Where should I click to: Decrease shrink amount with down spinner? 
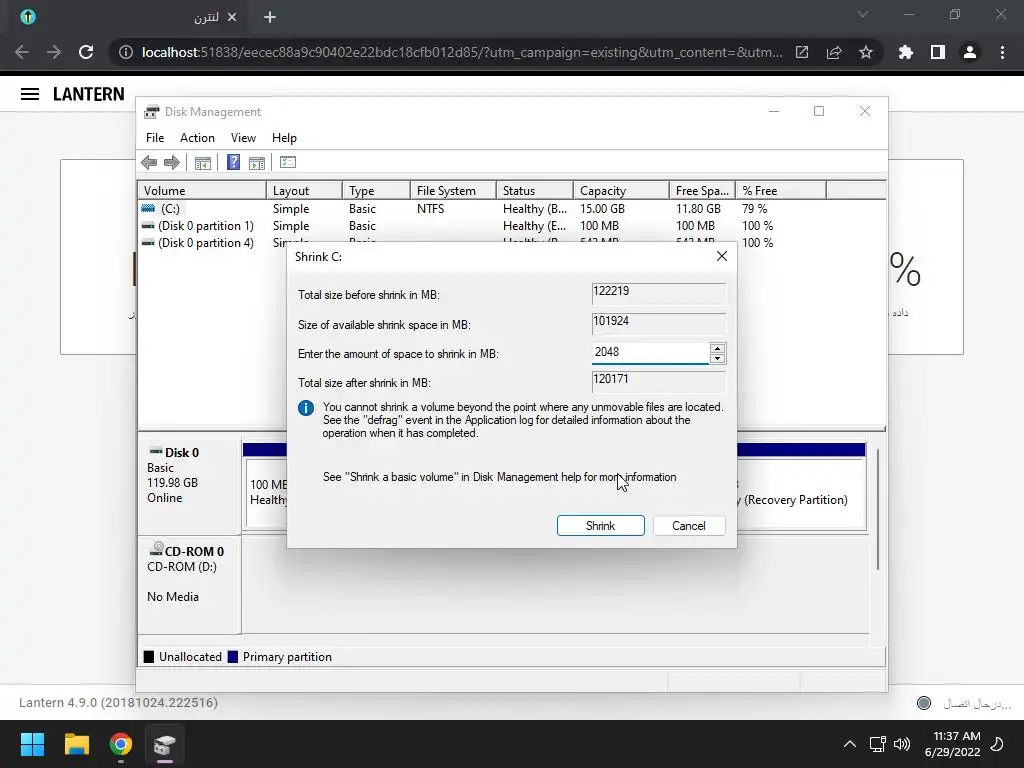point(717,359)
